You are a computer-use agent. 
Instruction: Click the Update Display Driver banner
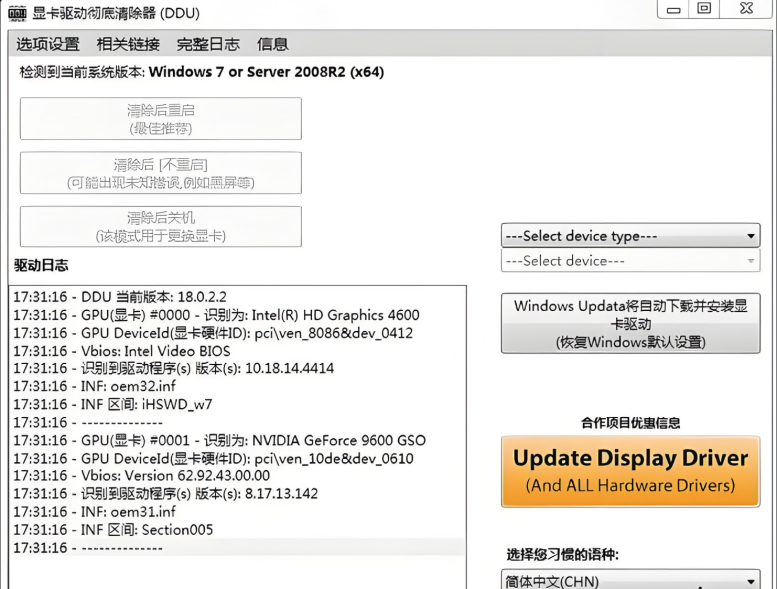pyautogui.click(x=630, y=472)
